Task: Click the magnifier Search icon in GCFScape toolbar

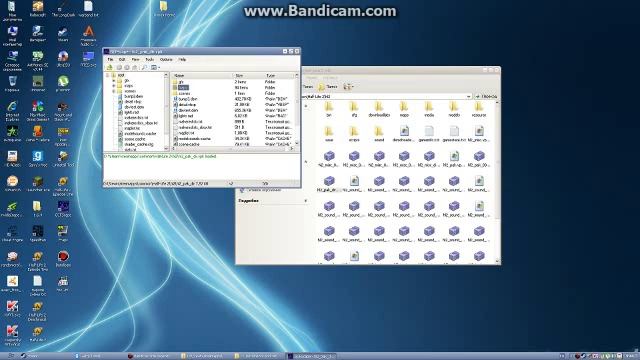Action: click(144, 67)
